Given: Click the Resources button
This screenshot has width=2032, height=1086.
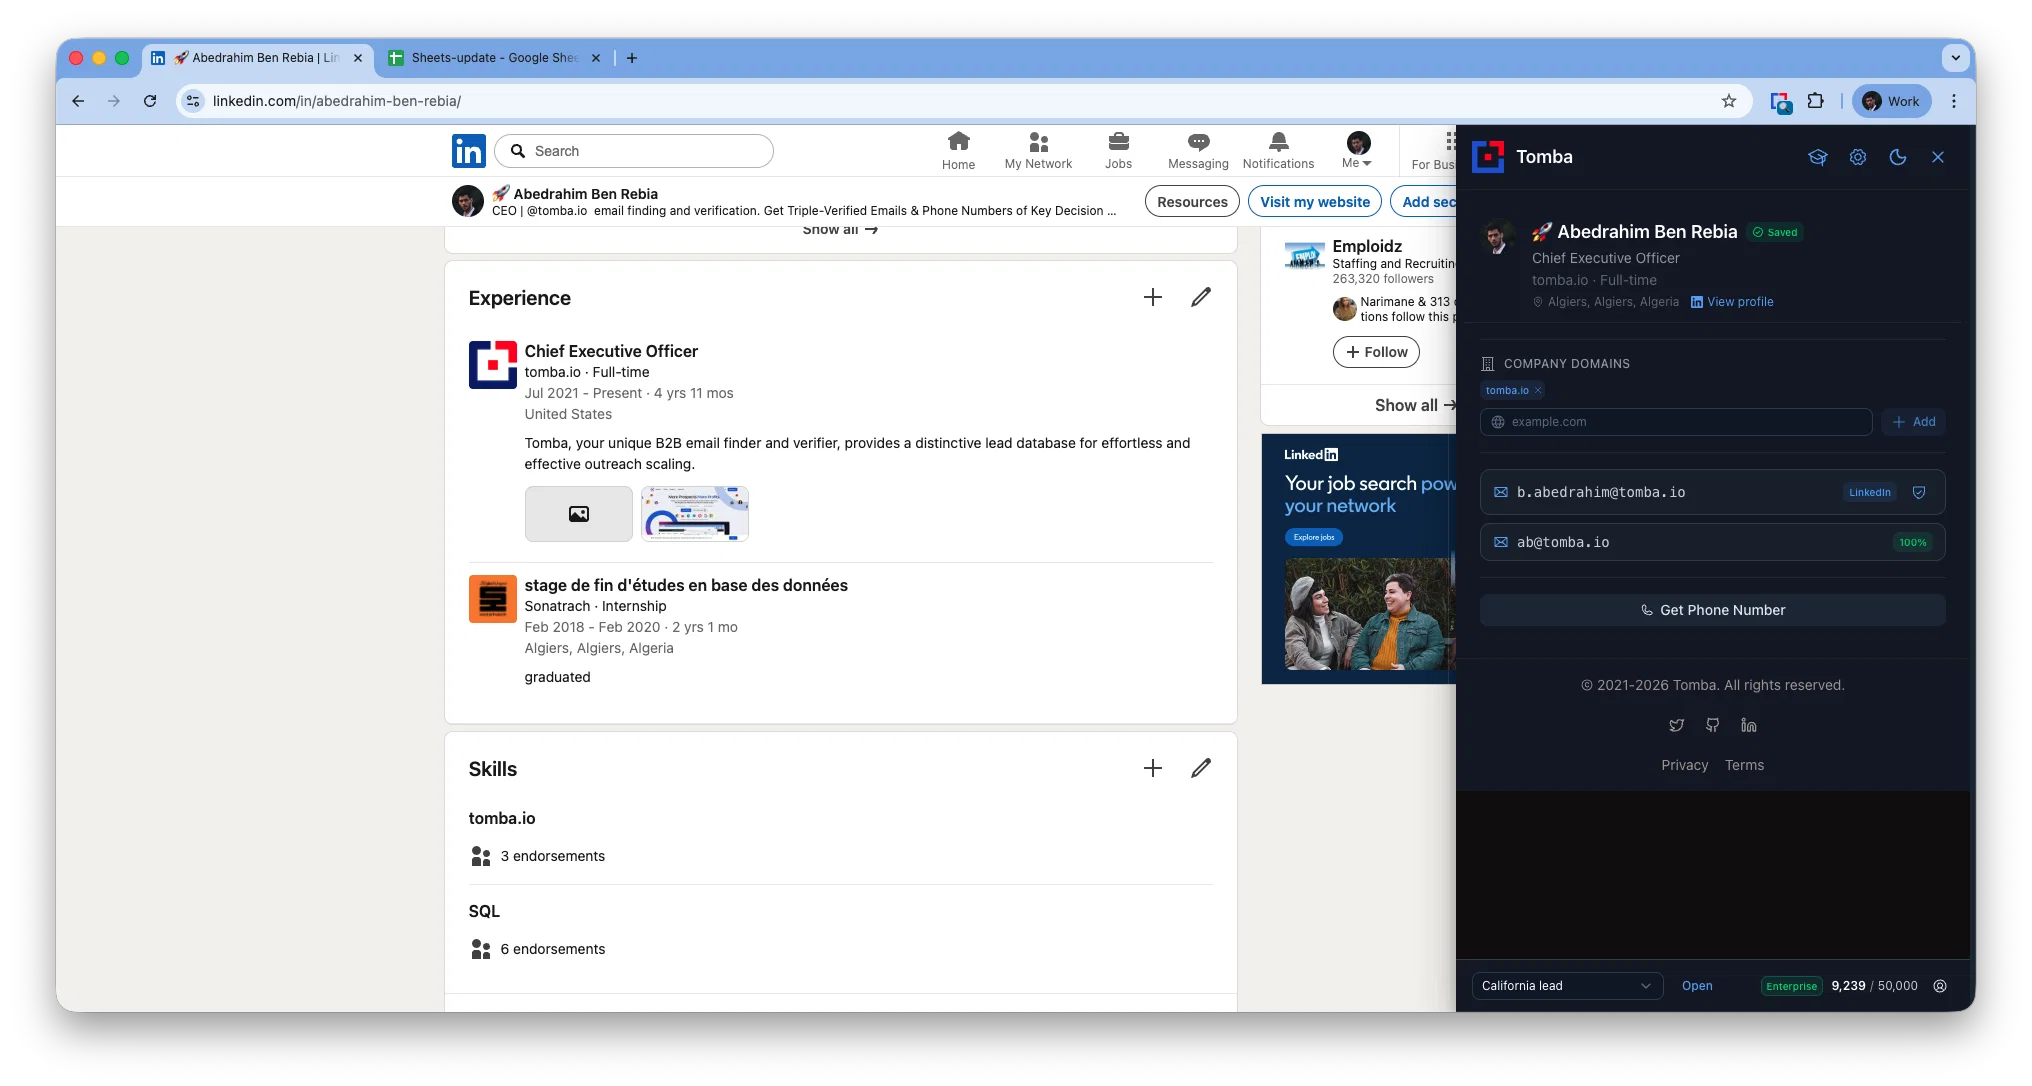Looking at the screenshot, I should pos(1192,202).
